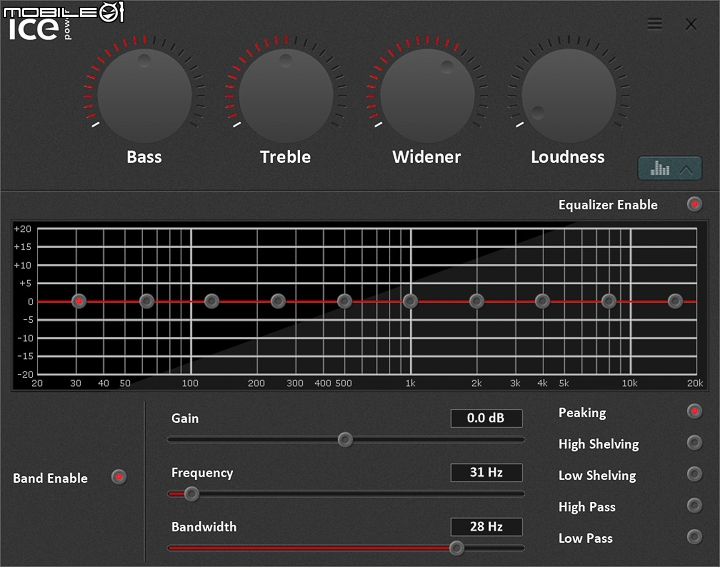Select the EQ band node near 16k
This screenshot has width=720, height=567.
click(x=675, y=301)
